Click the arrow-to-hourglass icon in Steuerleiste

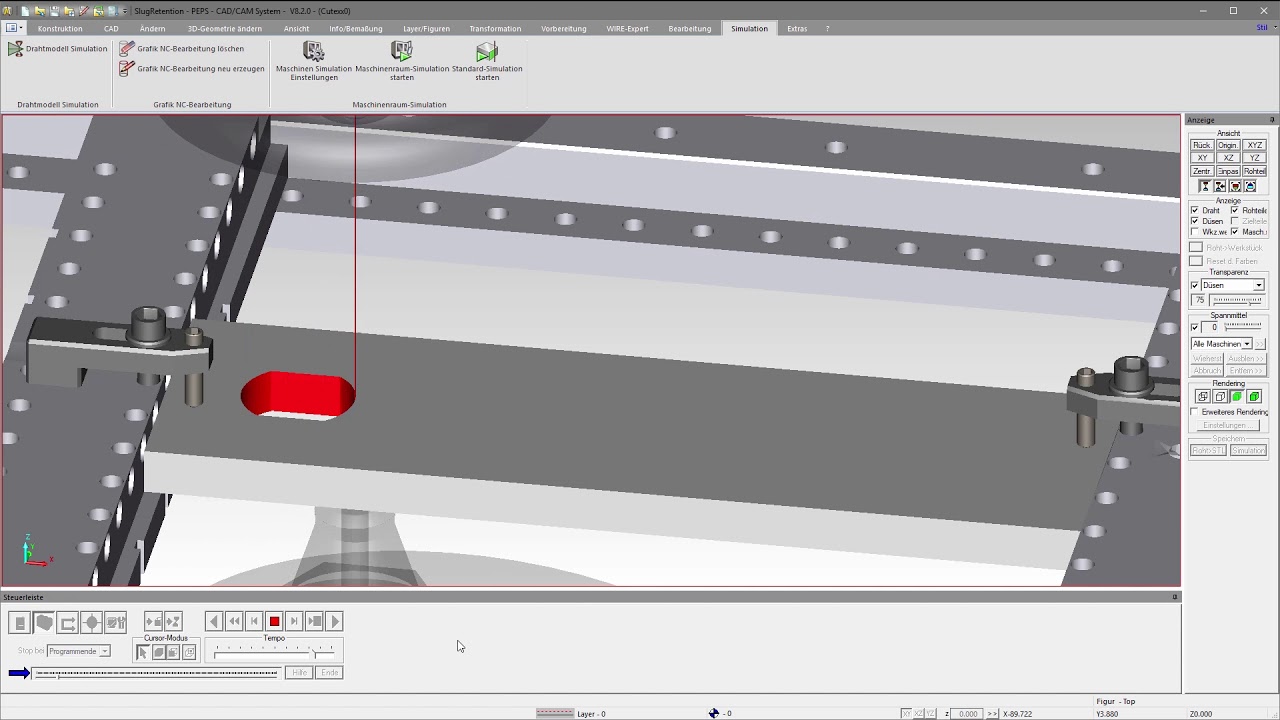tap(173, 622)
